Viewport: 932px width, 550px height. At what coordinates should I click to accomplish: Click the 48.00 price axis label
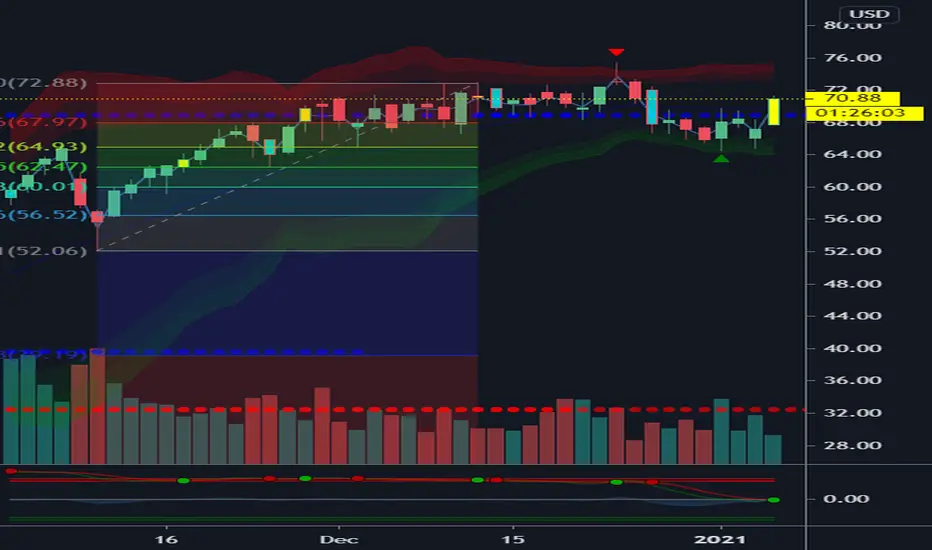click(x=852, y=284)
